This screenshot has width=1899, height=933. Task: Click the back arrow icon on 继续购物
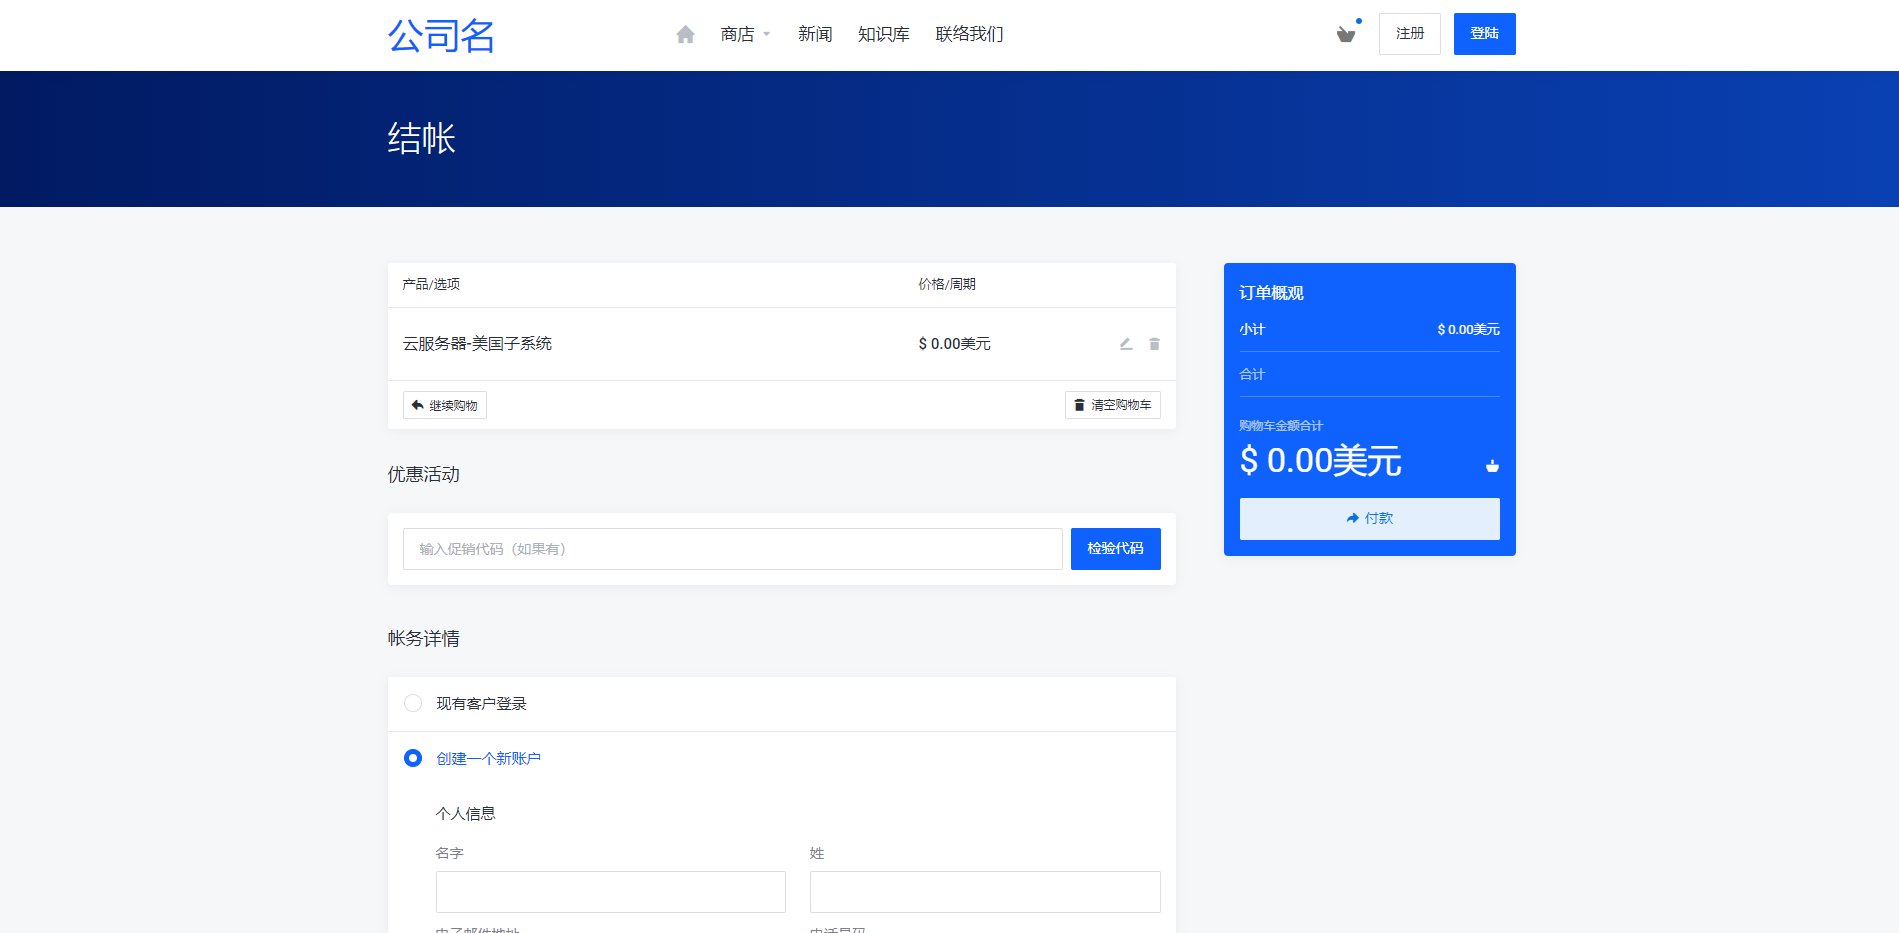click(417, 404)
